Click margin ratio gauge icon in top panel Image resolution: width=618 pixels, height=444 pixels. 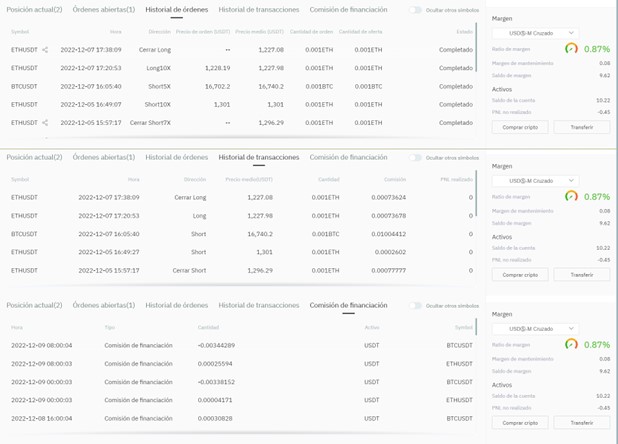point(571,48)
